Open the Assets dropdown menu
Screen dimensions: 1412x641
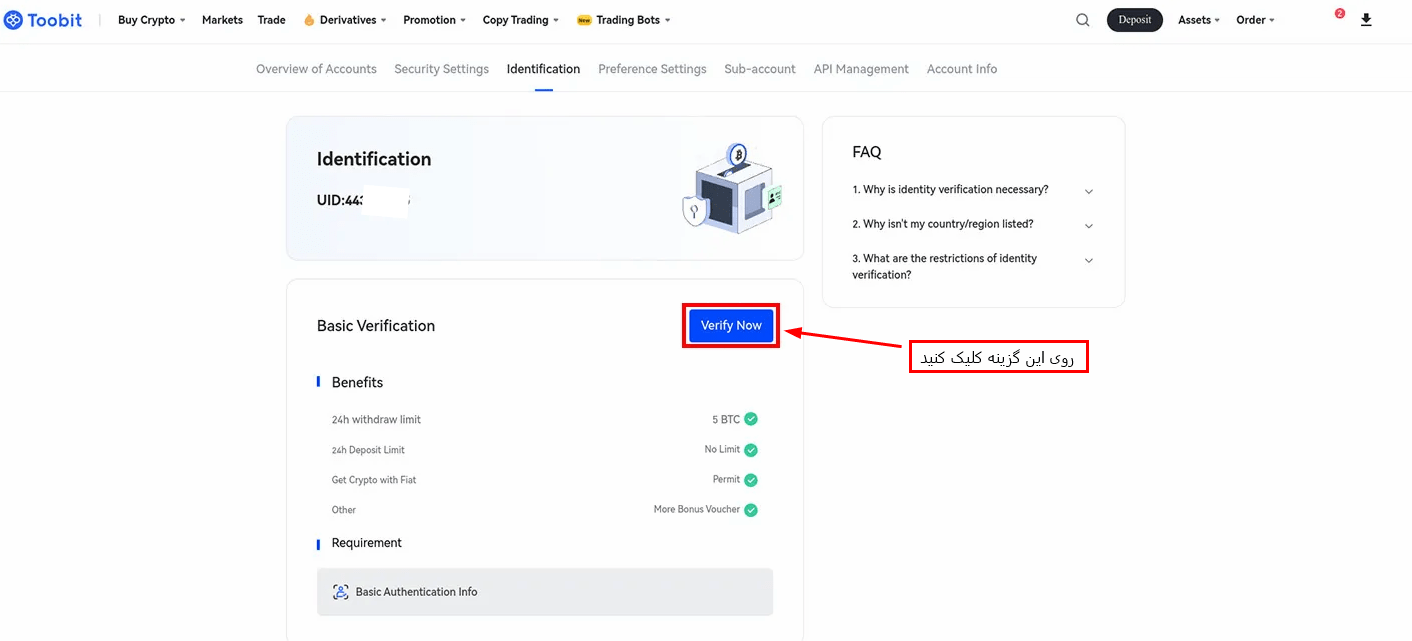tap(1199, 20)
